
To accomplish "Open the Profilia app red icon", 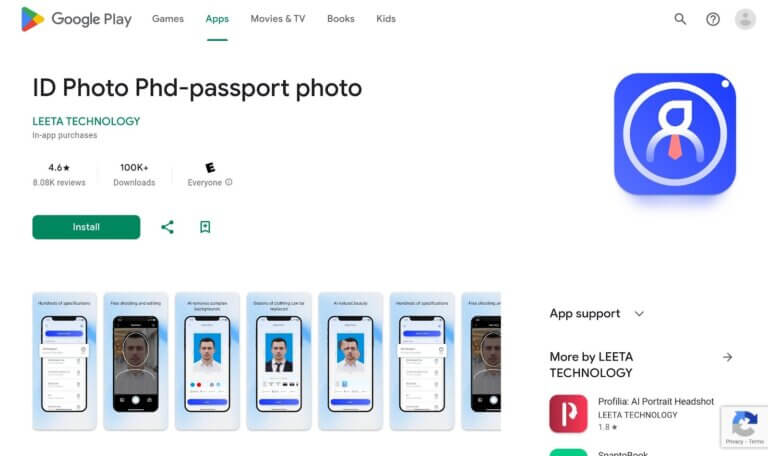I will [568, 414].
